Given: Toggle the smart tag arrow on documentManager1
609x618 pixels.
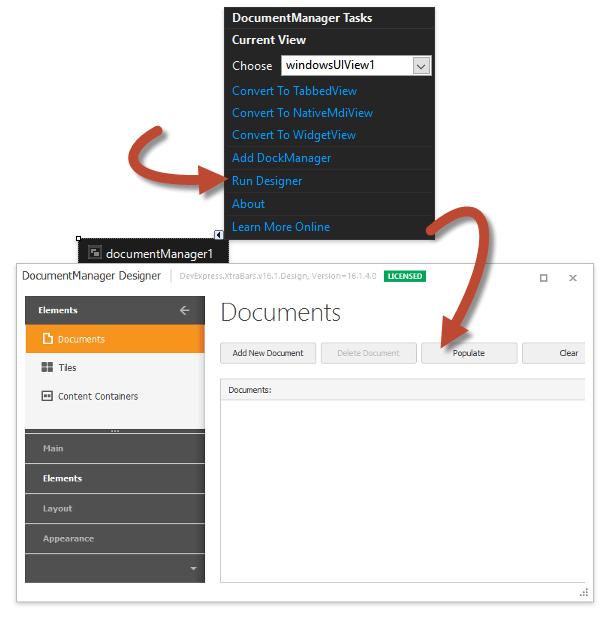Looking at the screenshot, I should click(219, 235).
